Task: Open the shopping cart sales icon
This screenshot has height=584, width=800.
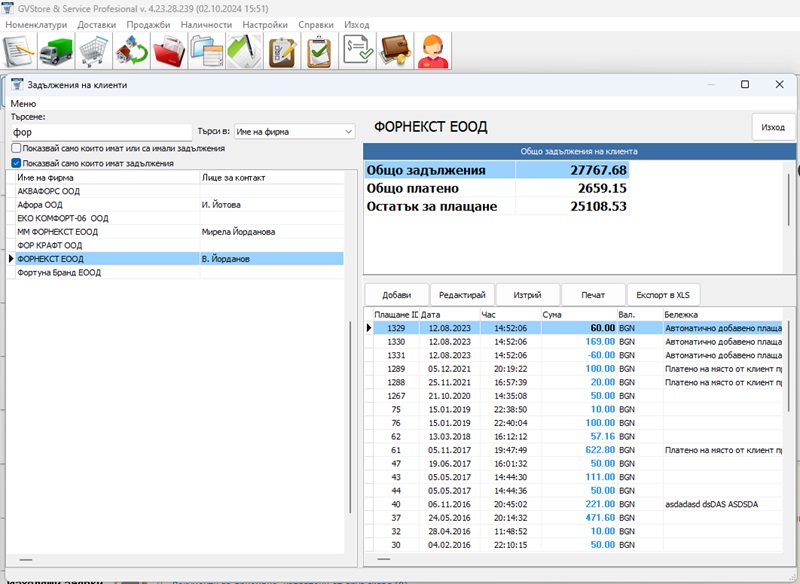Action: point(94,51)
